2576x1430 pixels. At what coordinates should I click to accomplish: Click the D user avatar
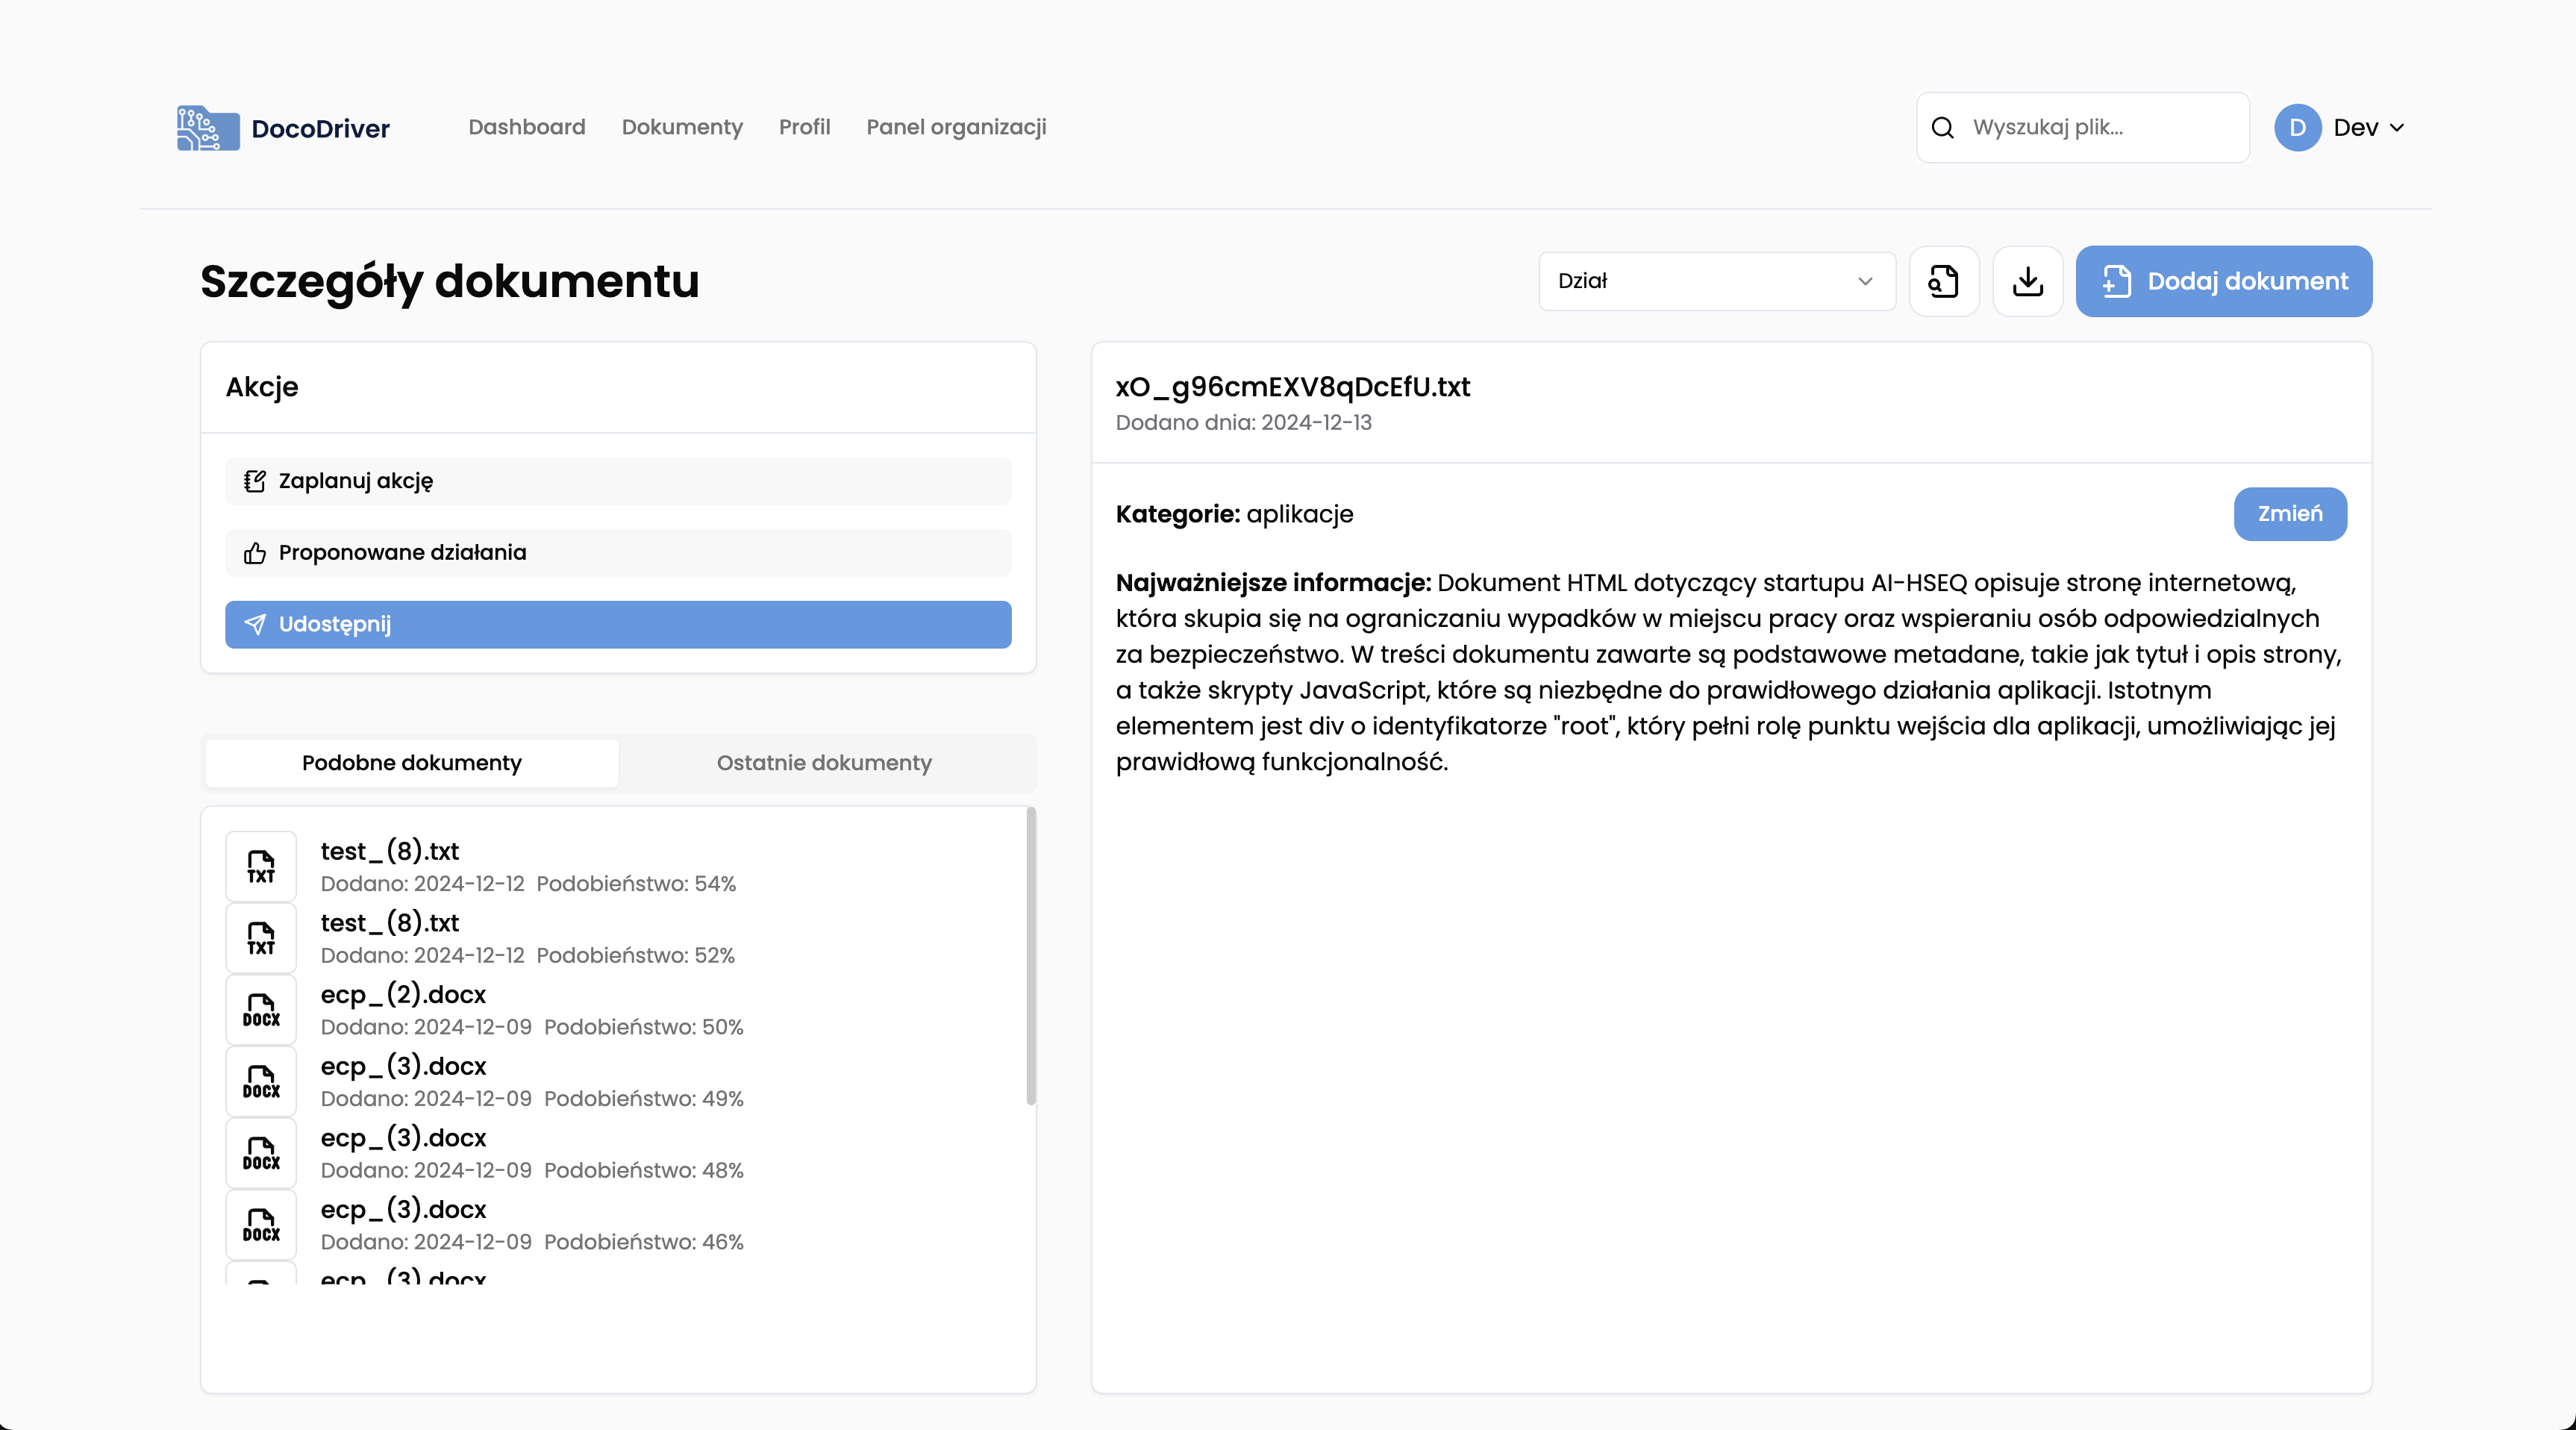click(x=2297, y=128)
